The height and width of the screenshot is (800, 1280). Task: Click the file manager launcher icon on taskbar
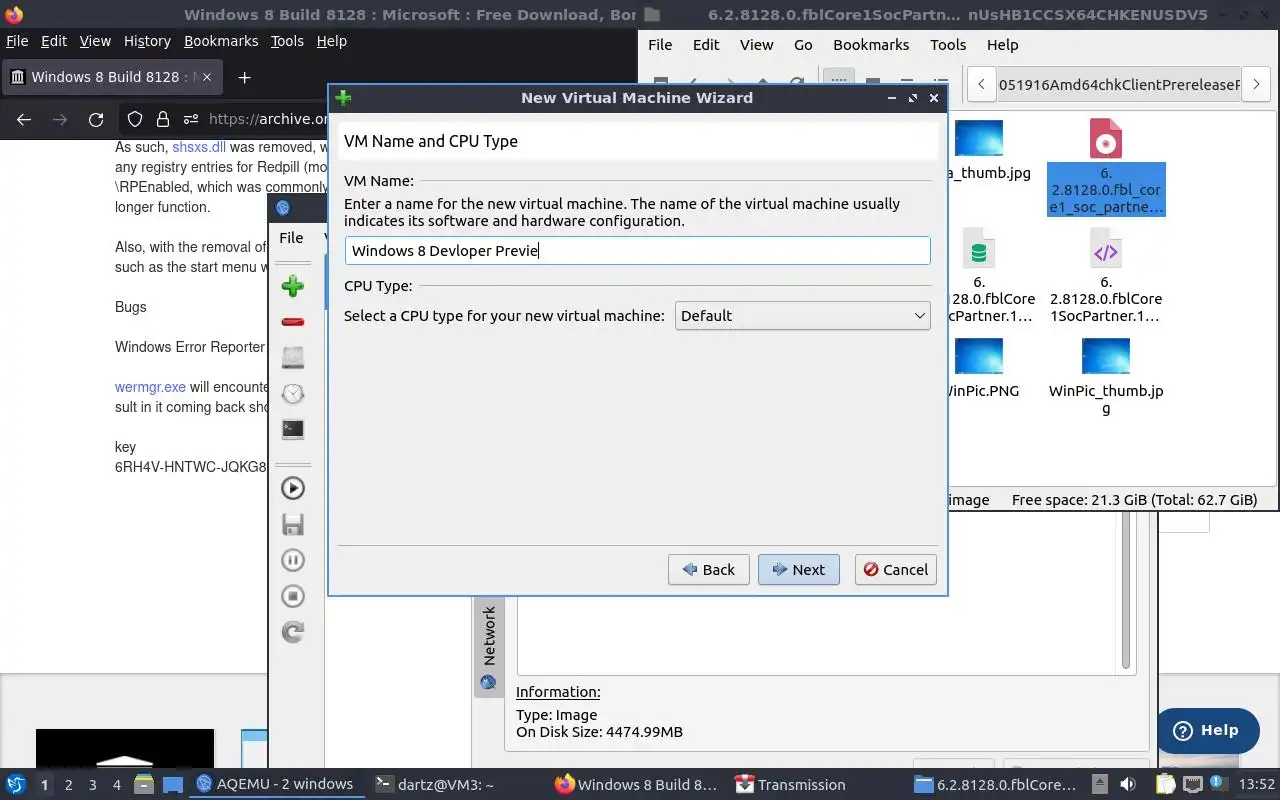pyautogui.click(x=143, y=784)
